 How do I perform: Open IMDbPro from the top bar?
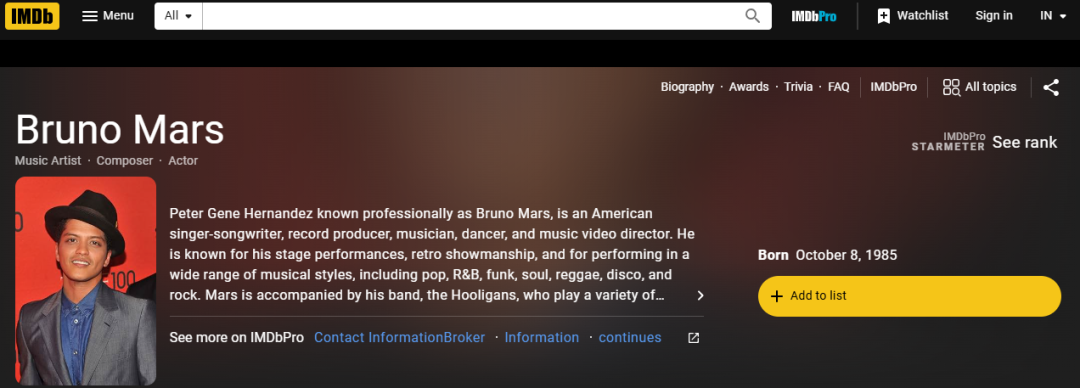[x=813, y=16]
